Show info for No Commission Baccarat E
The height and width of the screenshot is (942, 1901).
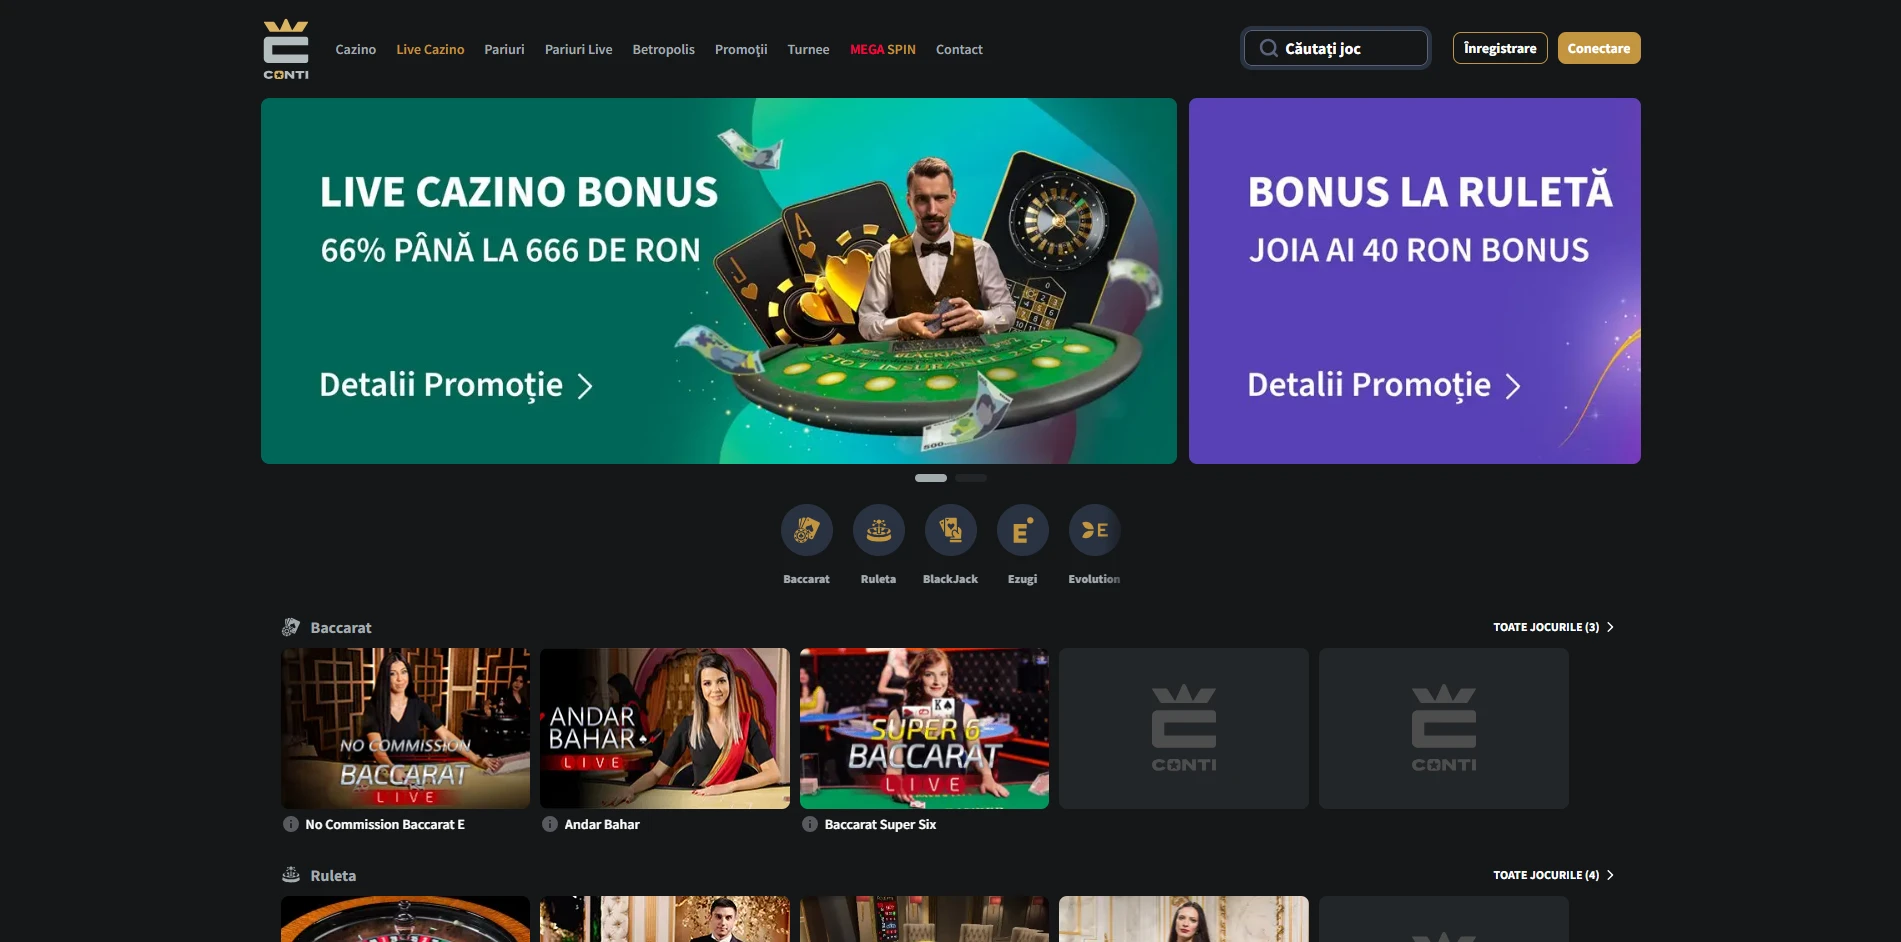(291, 824)
